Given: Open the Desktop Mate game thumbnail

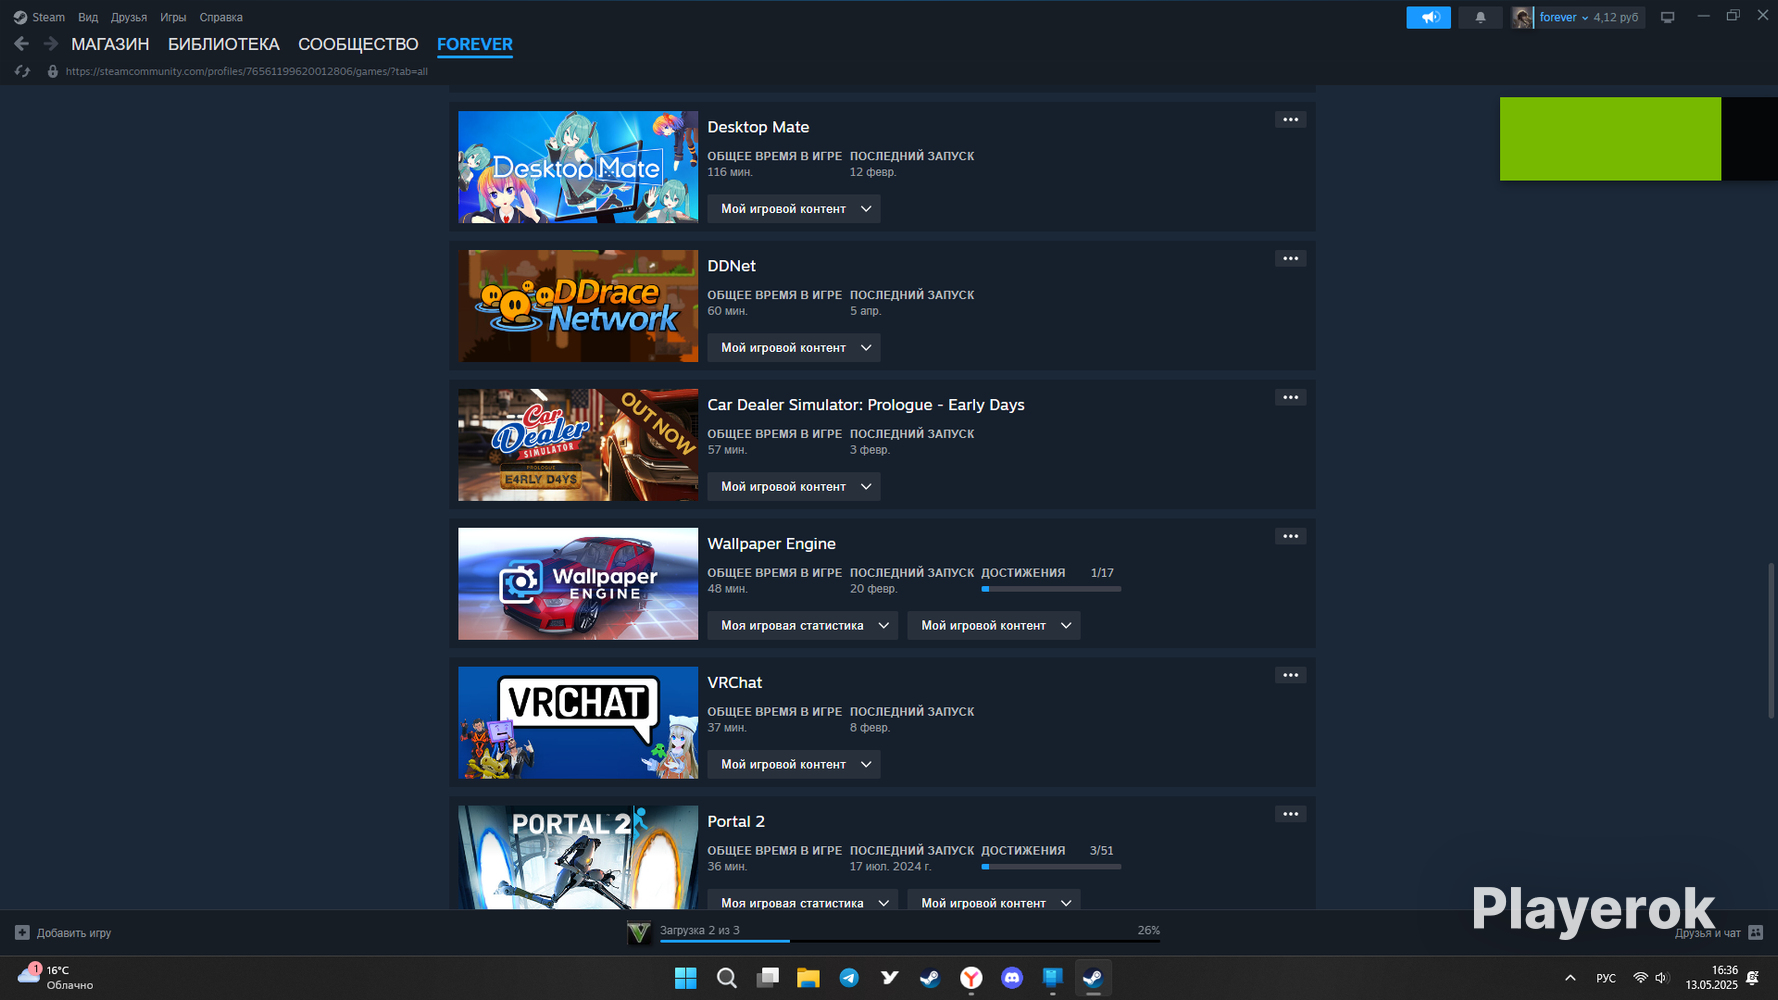Looking at the screenshot, I should tap(578, 167).
